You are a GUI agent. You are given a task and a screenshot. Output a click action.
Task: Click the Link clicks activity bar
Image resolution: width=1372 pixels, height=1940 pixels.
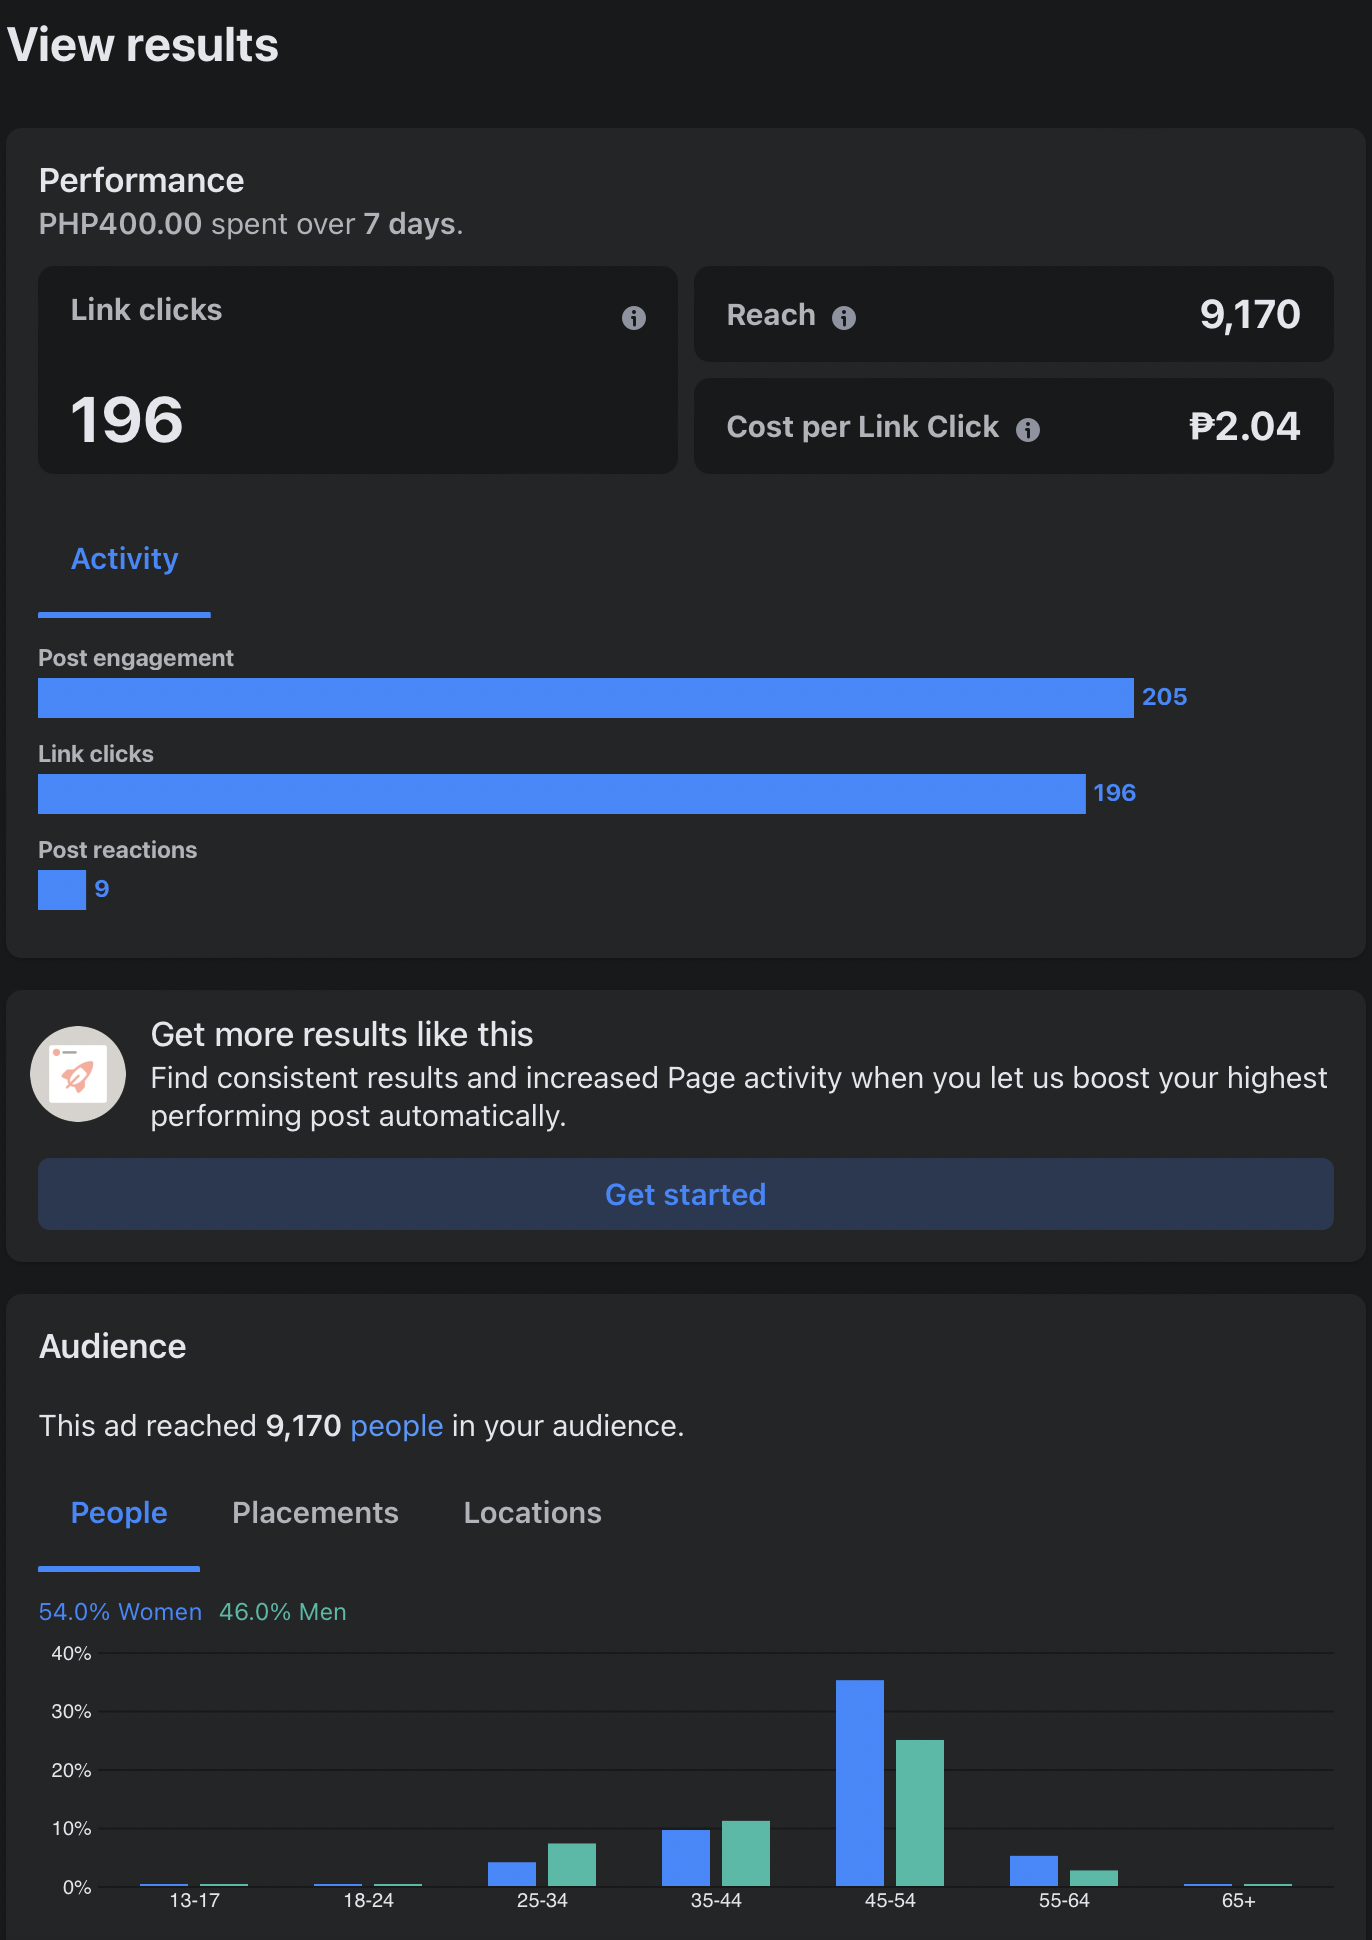(561, 794)
